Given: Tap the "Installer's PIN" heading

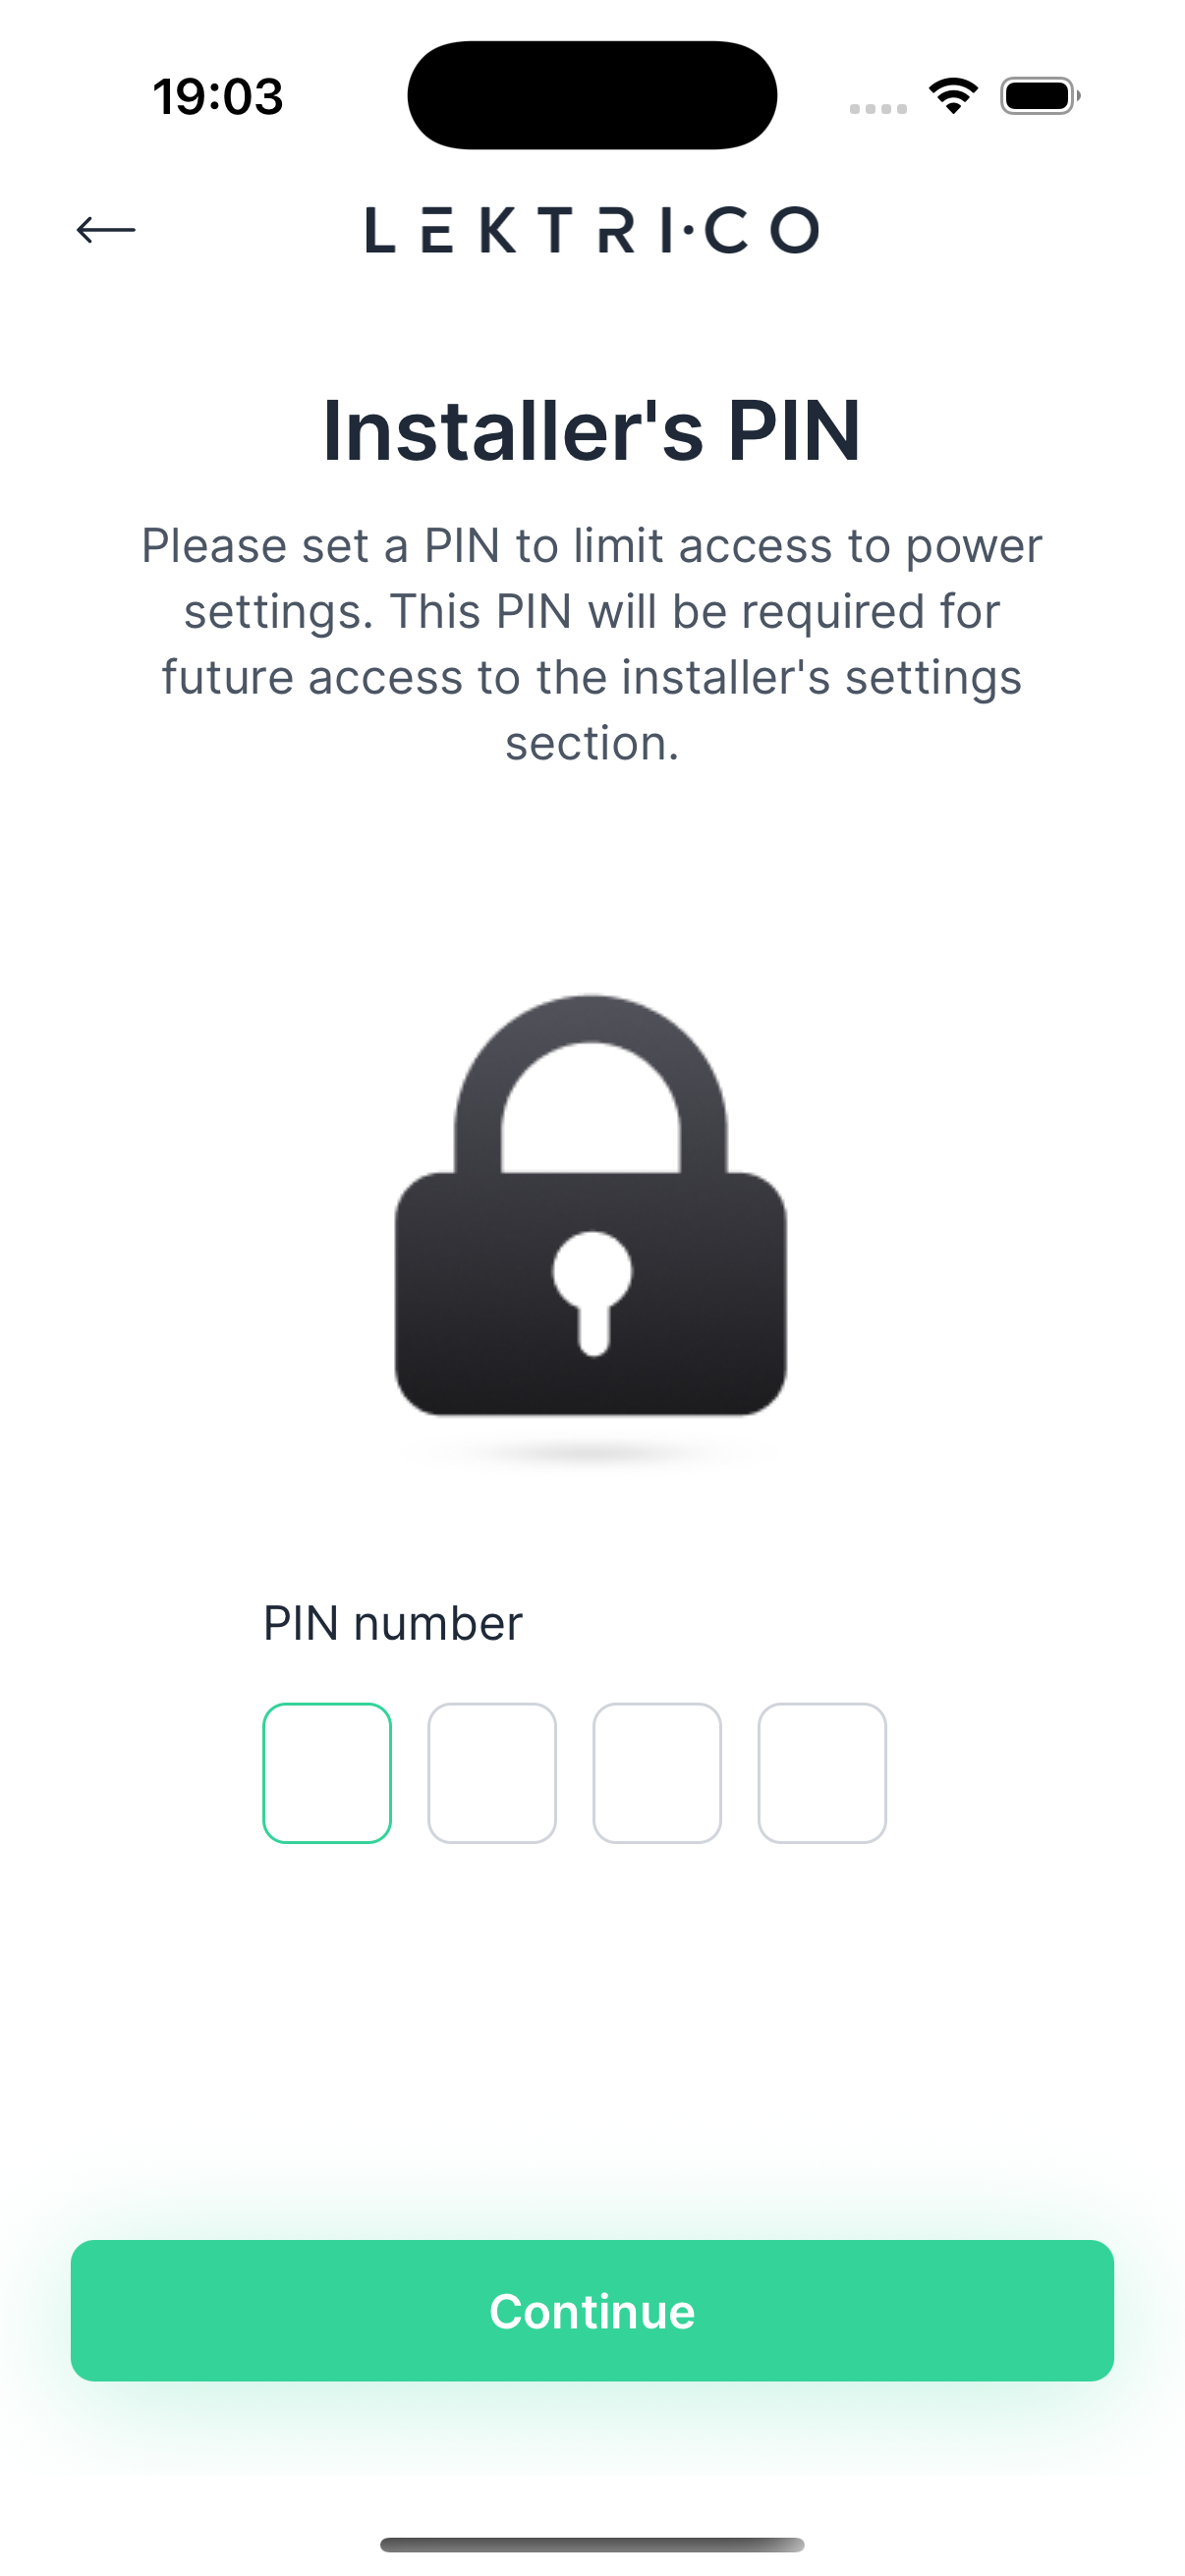Looking at the screenshot, I should 592,431.
